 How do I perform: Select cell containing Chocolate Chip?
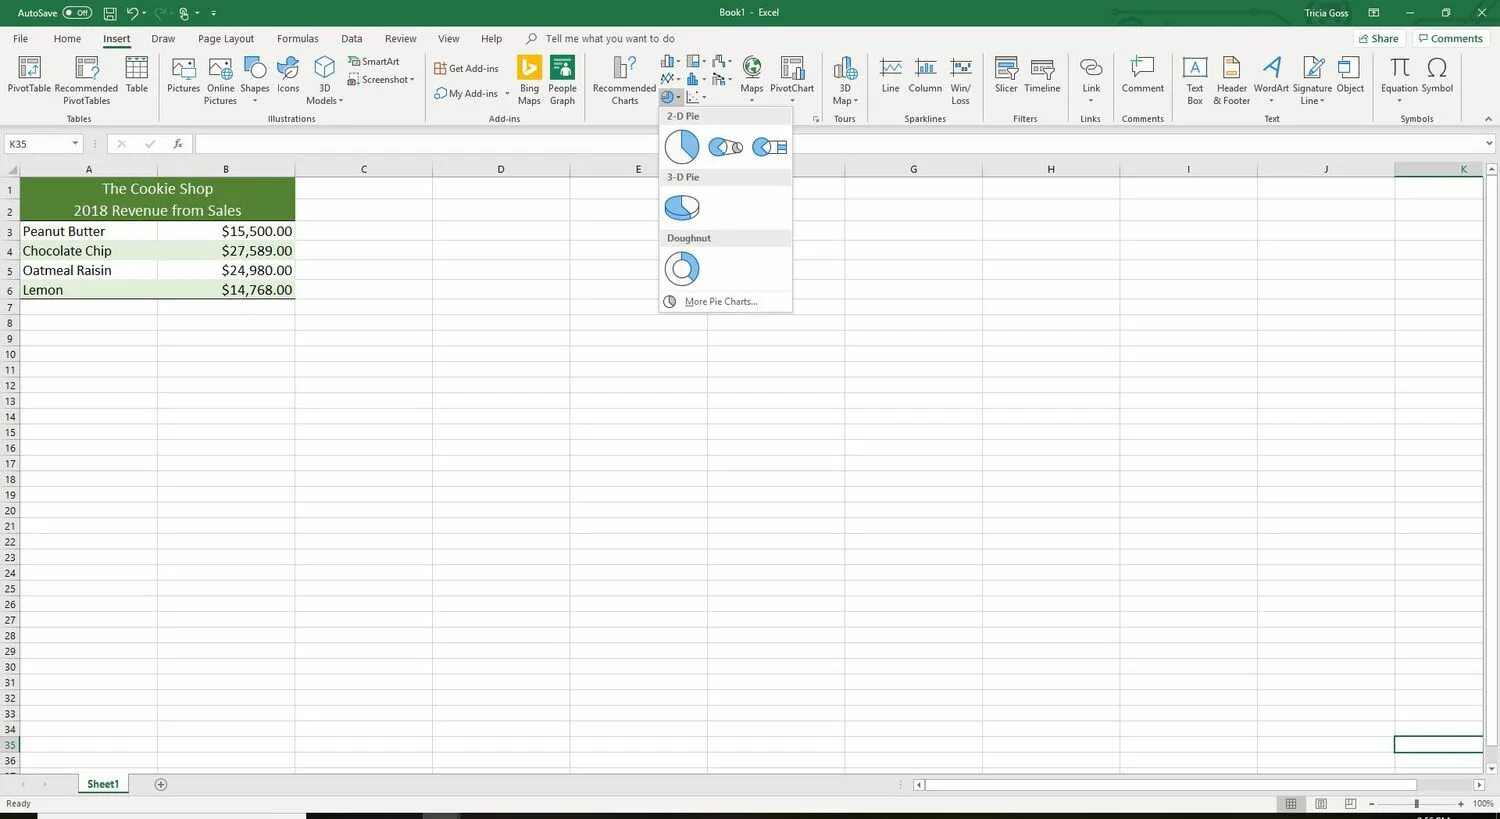89,251
